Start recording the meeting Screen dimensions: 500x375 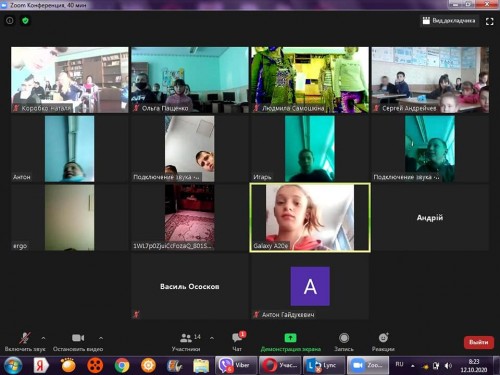(x=344, y=342)
